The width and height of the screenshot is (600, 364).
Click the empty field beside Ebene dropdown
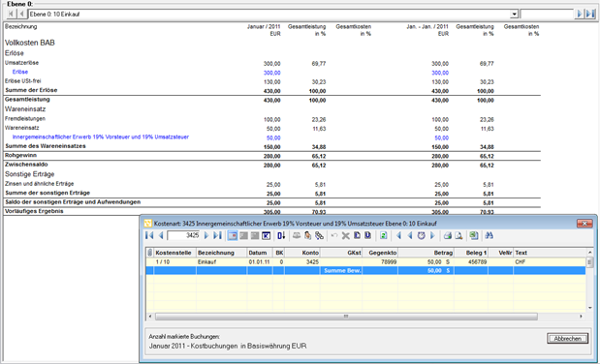(x=547, y=14)
